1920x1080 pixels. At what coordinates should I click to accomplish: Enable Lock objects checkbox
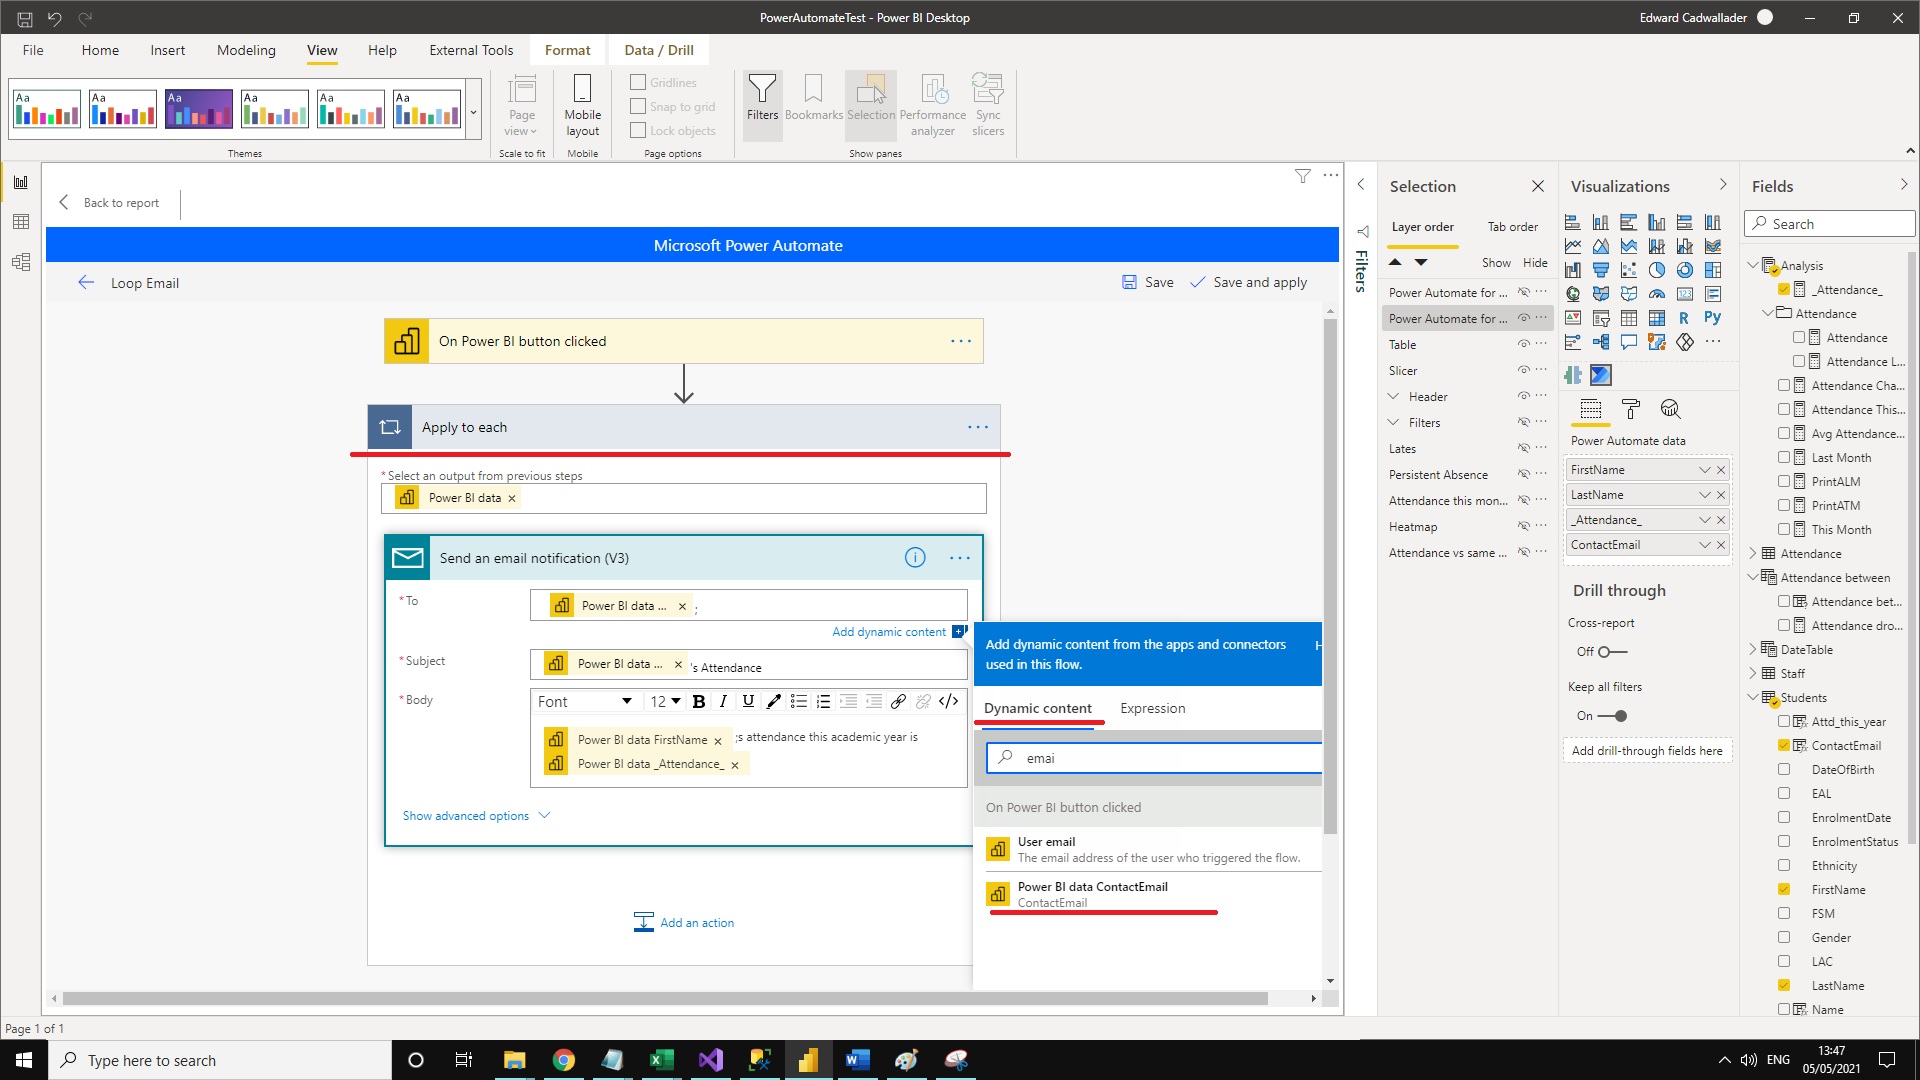tap(637, 130)
